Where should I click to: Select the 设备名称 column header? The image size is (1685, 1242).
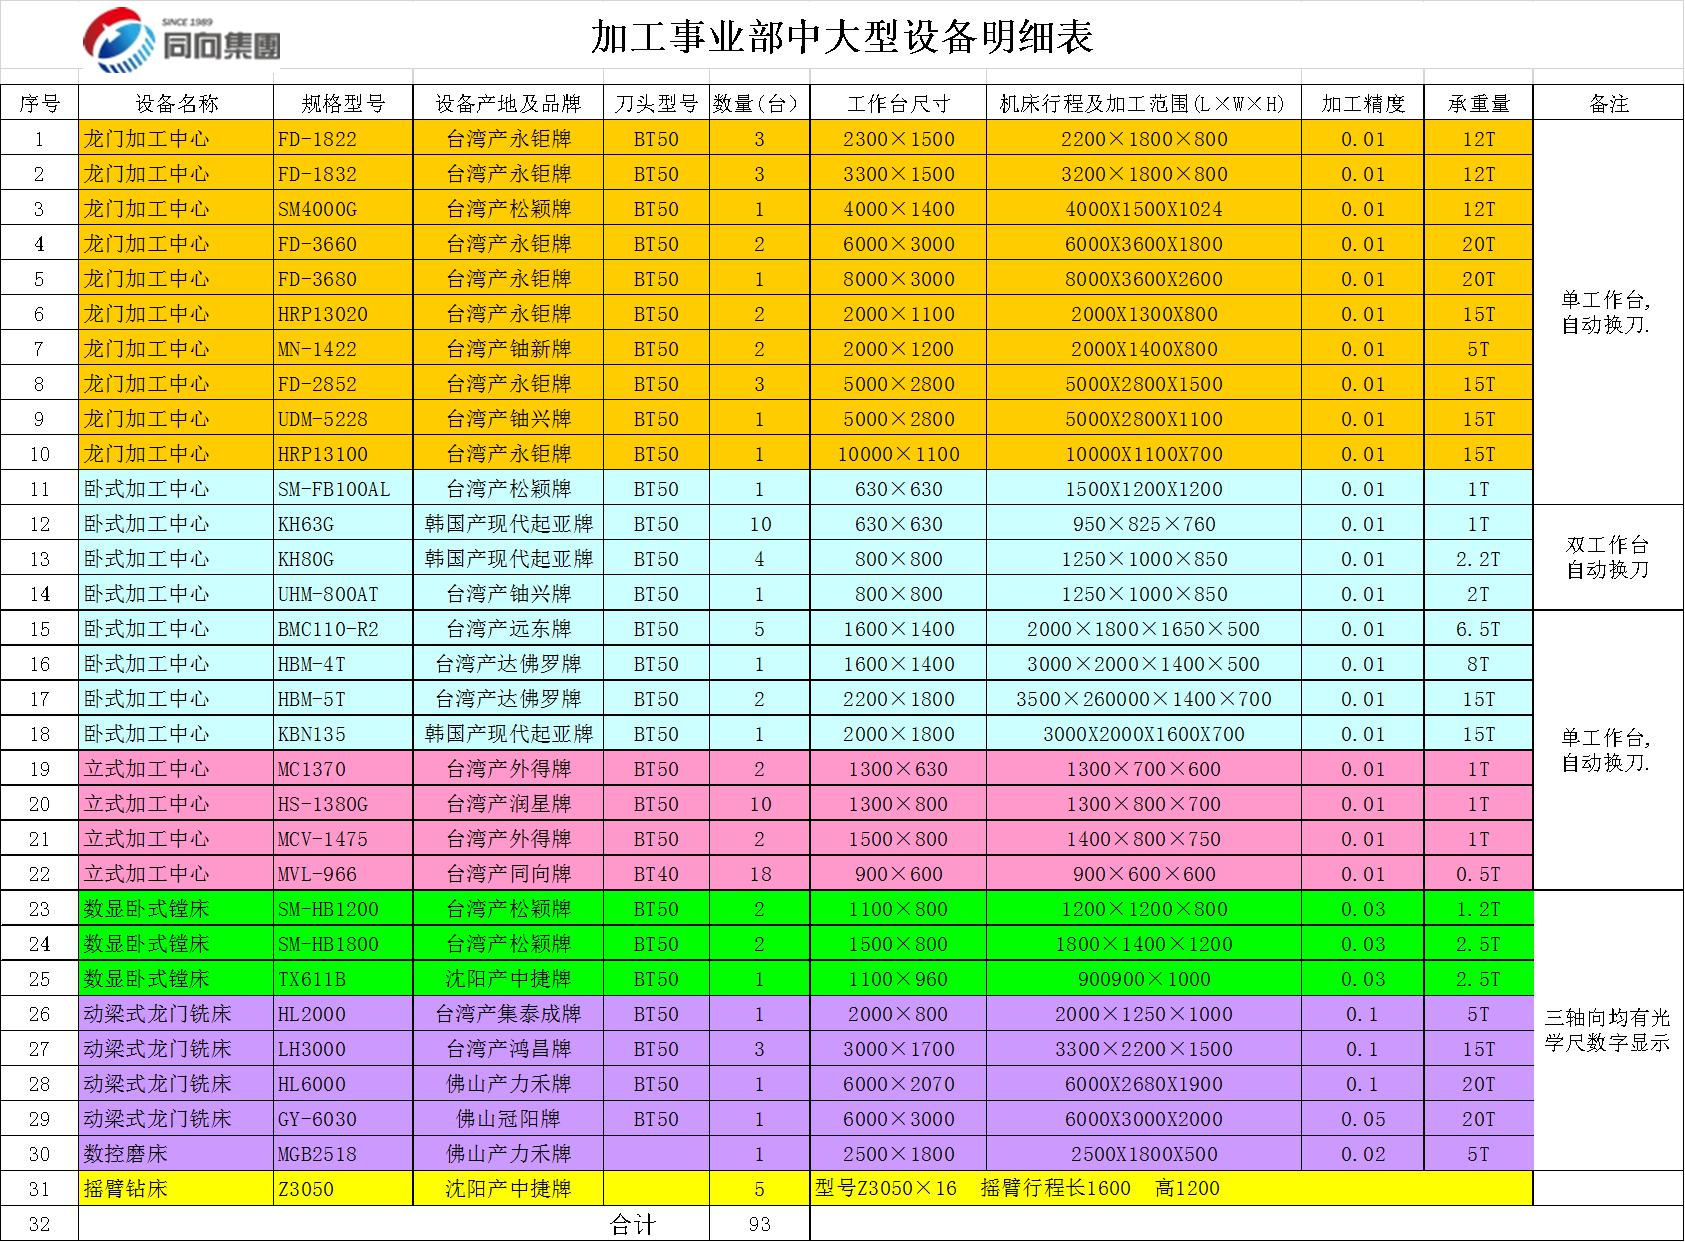click(x=176, y=103)
